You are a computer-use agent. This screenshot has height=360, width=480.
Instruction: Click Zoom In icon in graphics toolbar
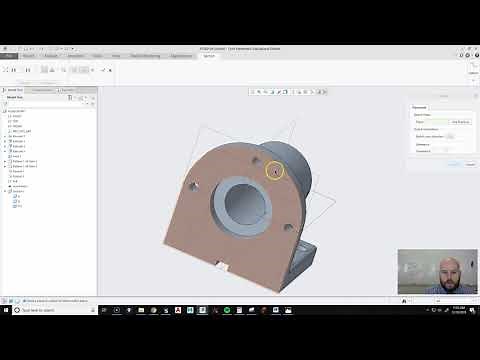pyautogui.click(x=259, y=92)
